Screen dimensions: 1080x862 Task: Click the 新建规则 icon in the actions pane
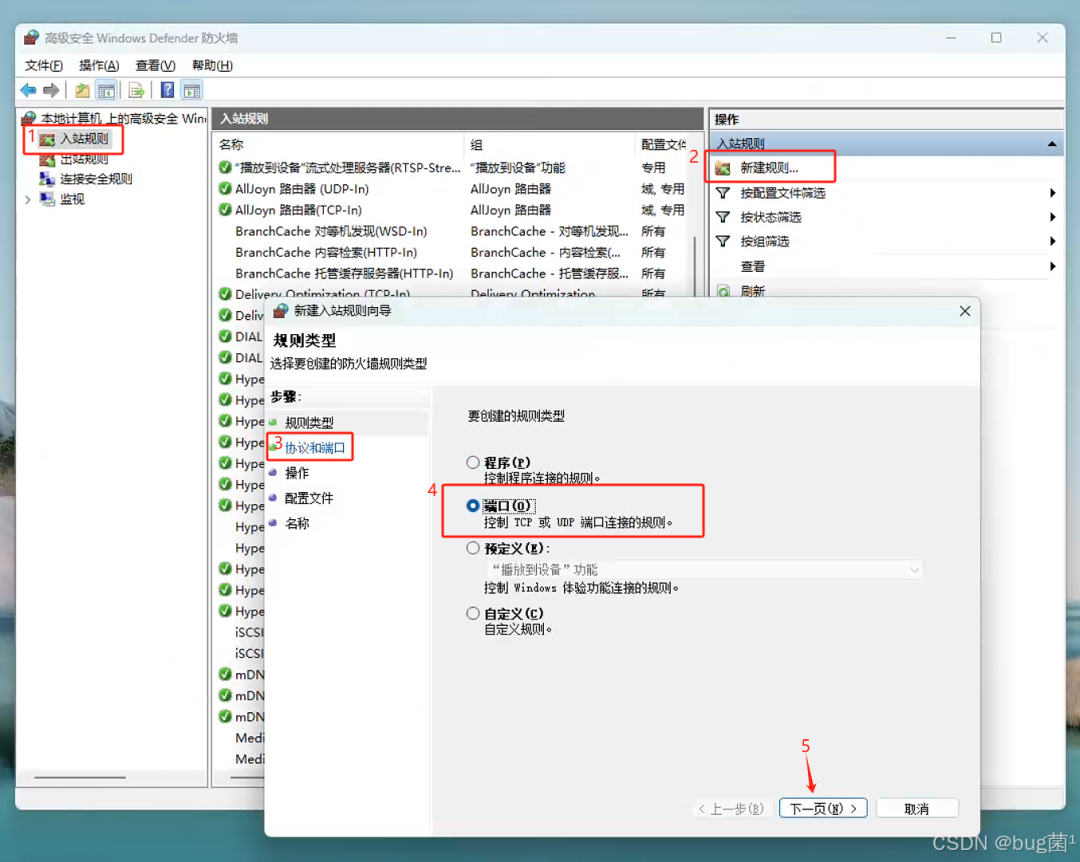(x=723, y=167)
